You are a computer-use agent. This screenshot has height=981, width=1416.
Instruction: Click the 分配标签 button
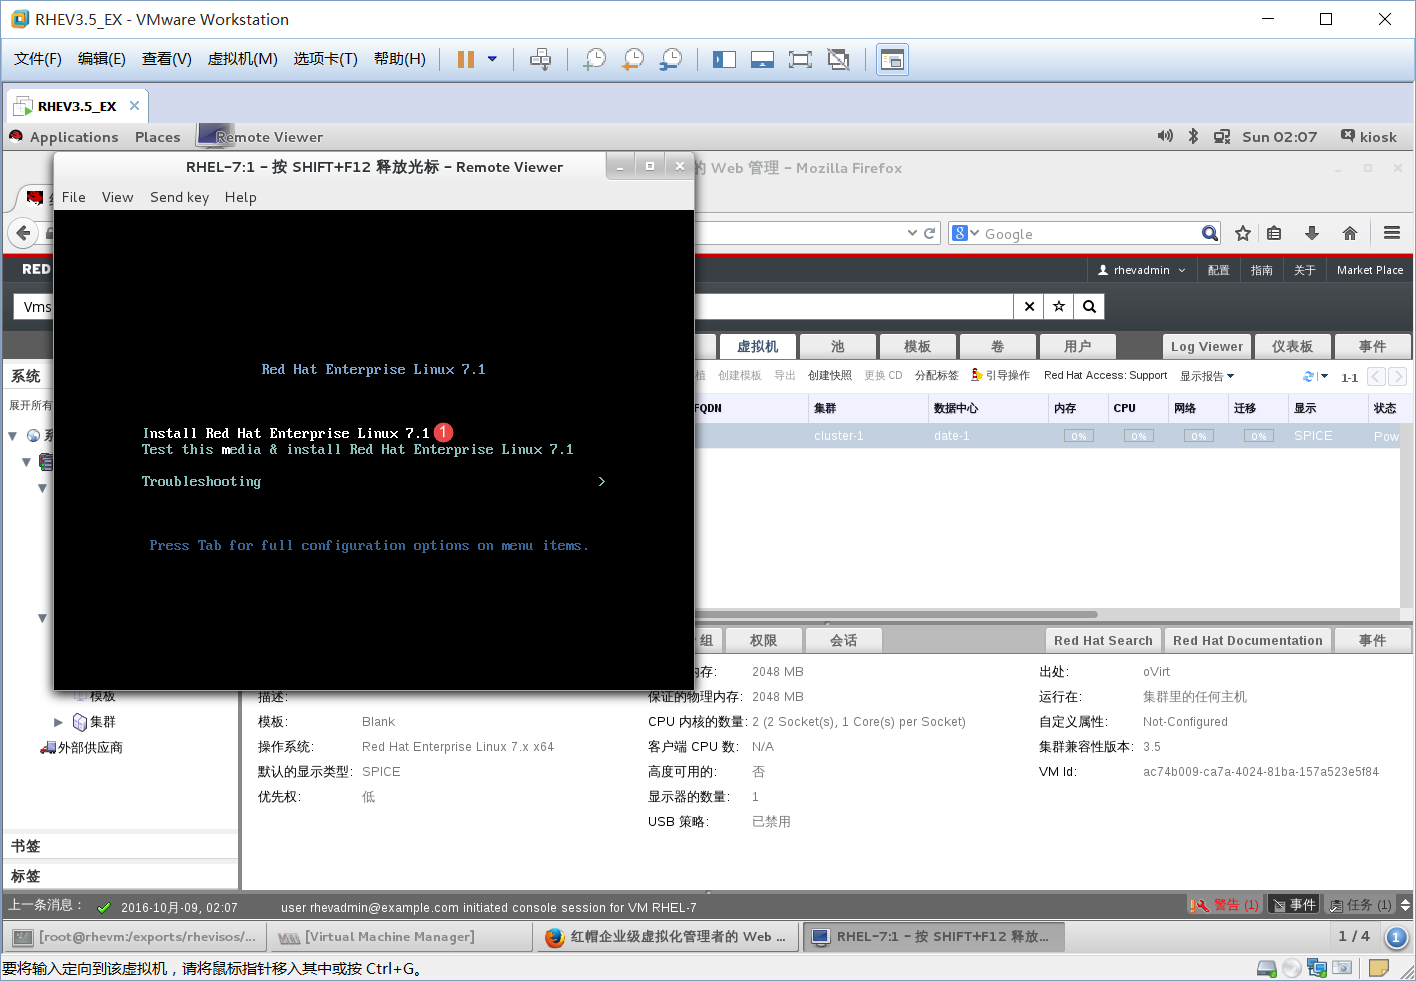[937, 376]
